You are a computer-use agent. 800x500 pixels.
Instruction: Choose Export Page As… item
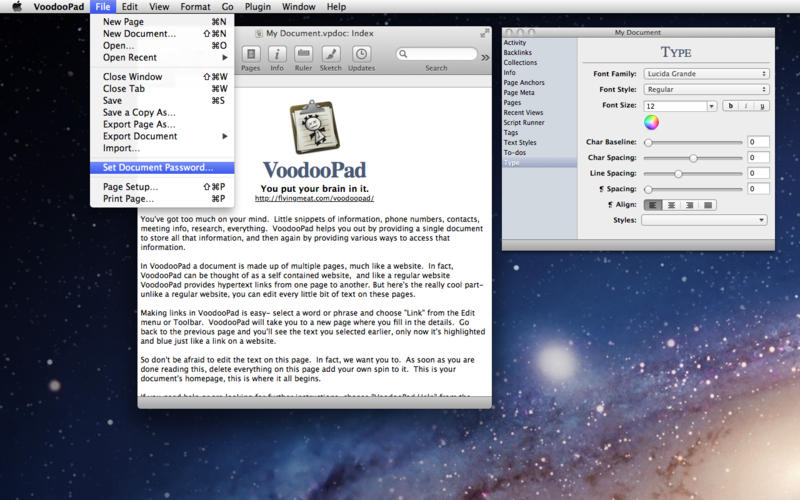pyautogui.click(x=162, y=124)
